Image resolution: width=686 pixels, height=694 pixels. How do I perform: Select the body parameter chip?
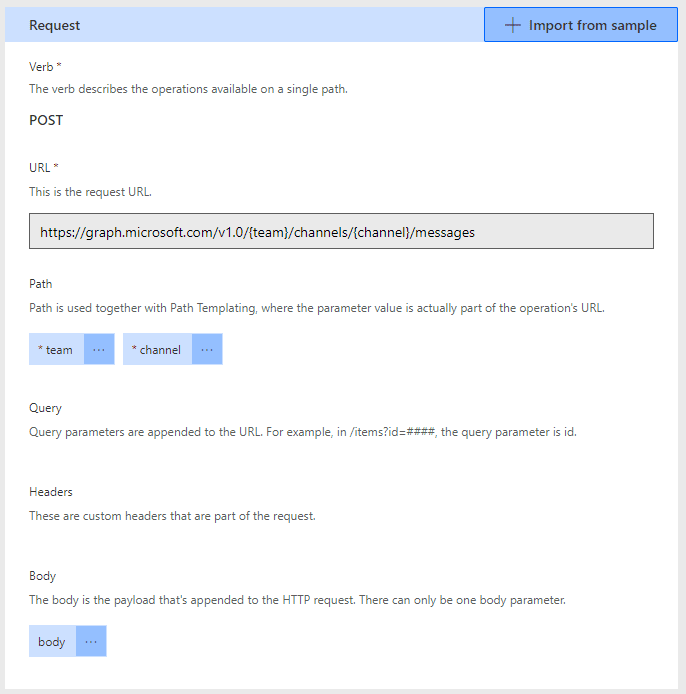[52, 641]
